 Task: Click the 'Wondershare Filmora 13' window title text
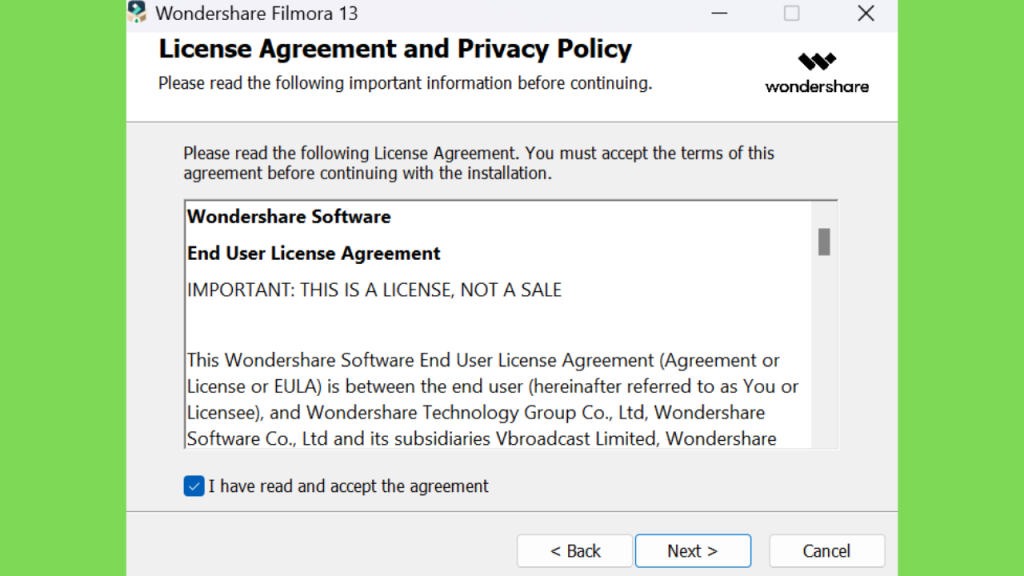(257, 13)
